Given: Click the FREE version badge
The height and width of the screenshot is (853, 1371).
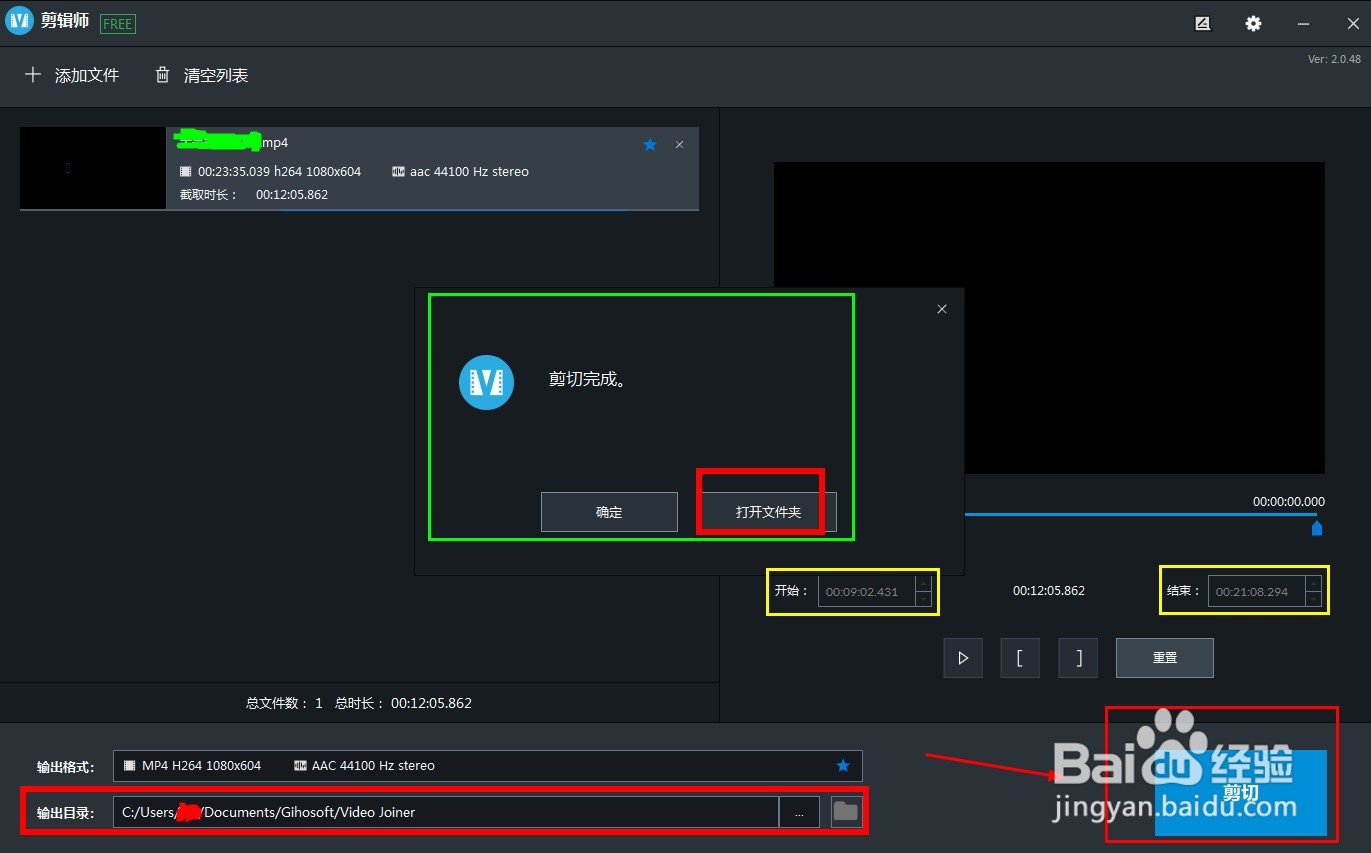Looking at the screenshot, I should pyautogui.click(x=118, y=23).
